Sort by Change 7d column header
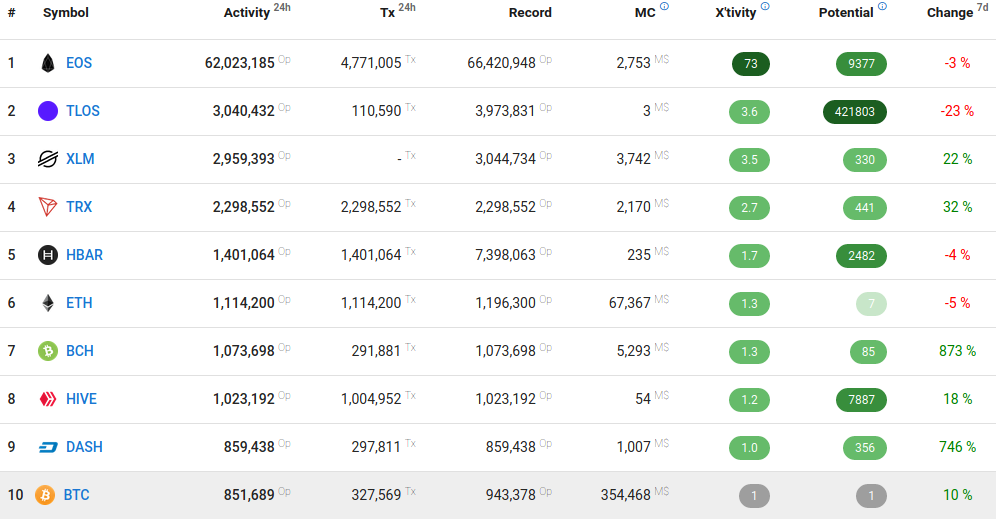The image size is (996, 519). tap(957, 11)
